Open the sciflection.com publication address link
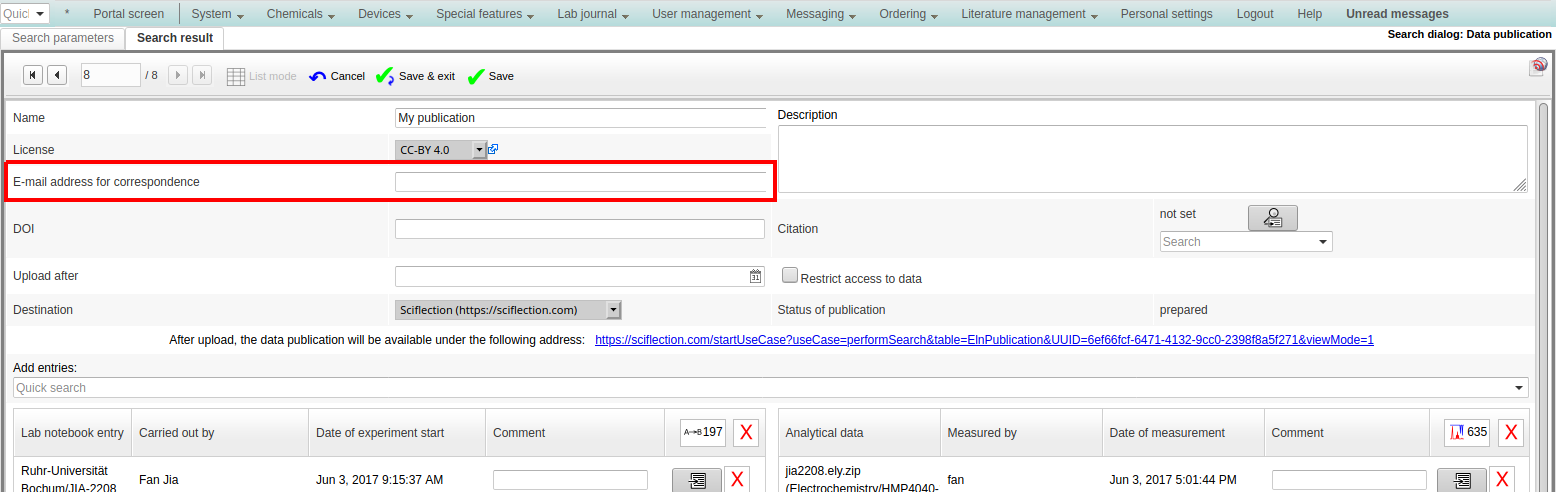This screenshot has width=1556, height=492. tap(983, 340)
